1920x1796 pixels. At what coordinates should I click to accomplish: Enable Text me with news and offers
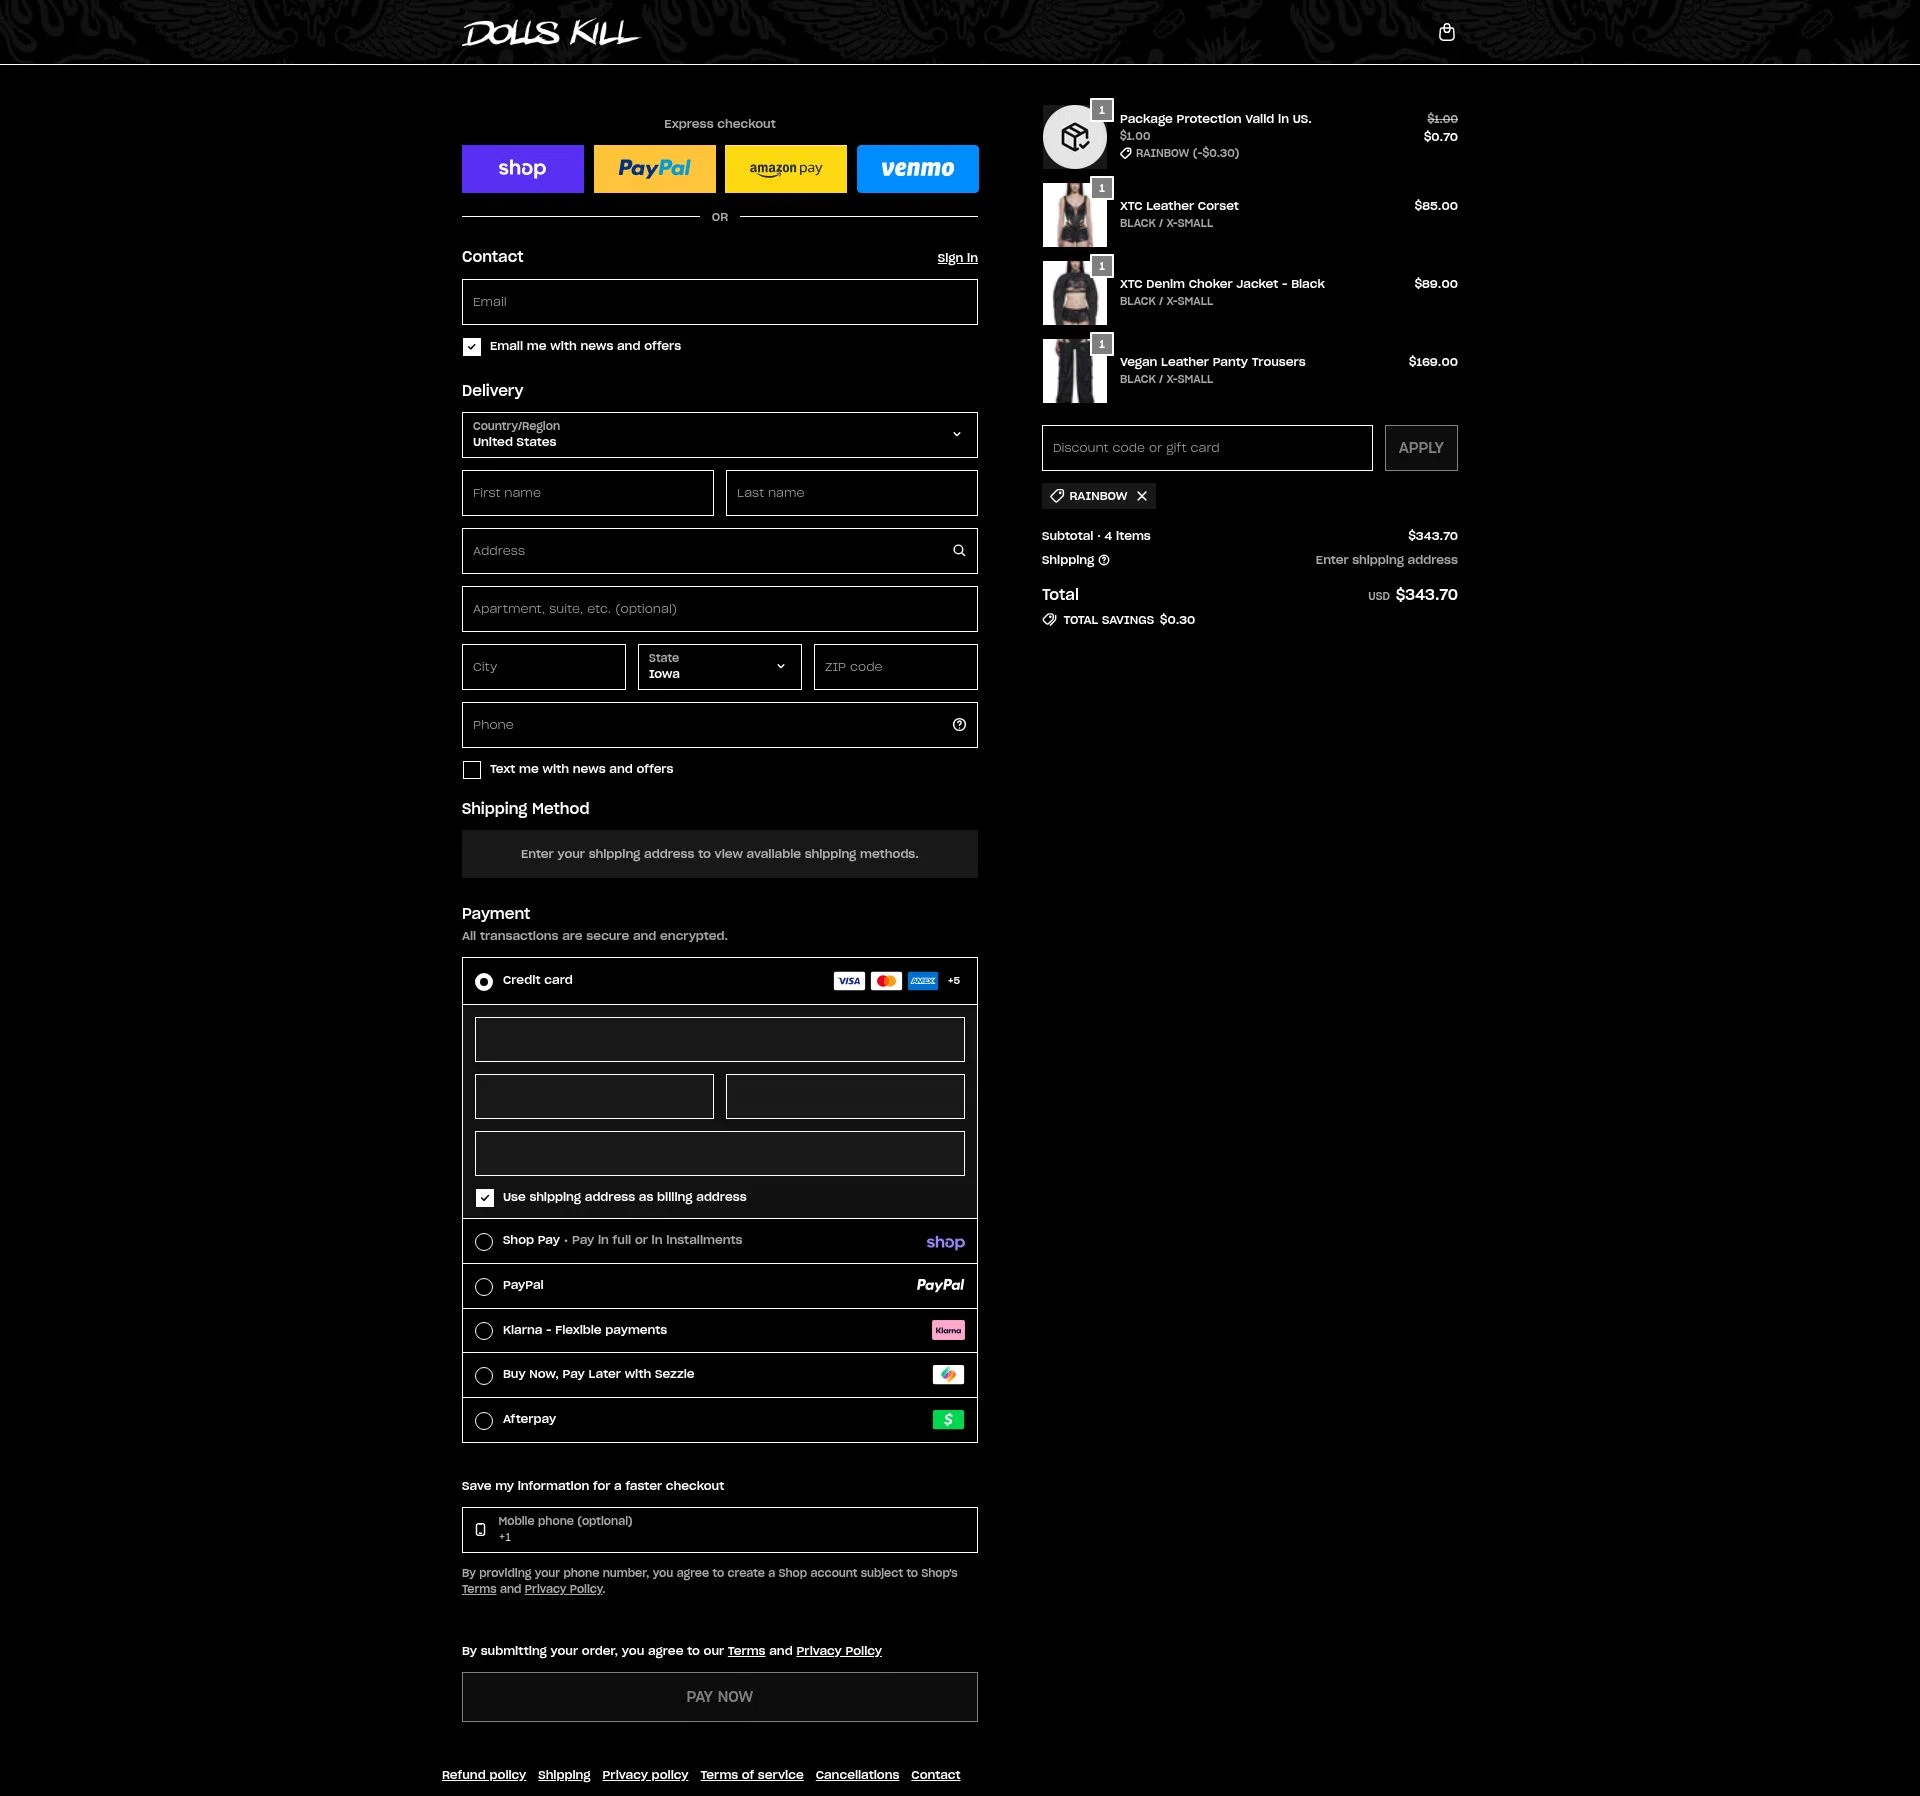click(472, 770)
